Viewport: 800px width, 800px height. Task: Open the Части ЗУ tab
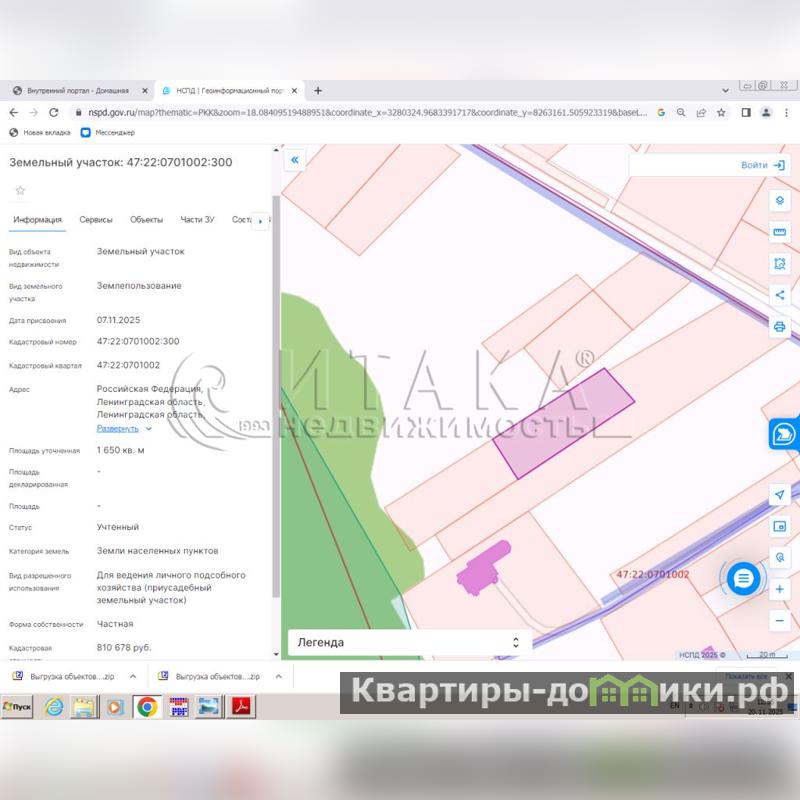(197, 220)
